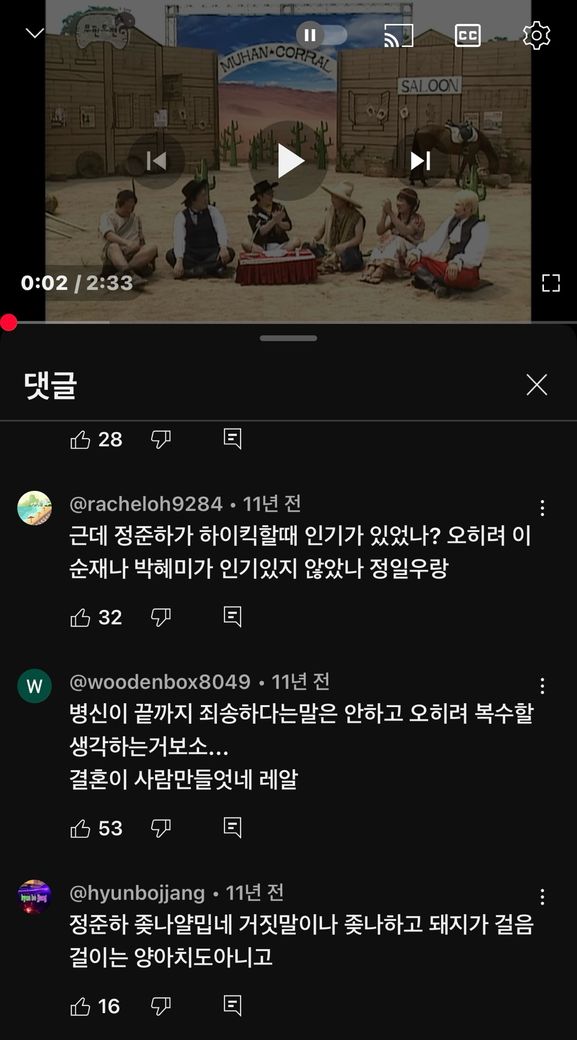The height and width of the screenshot is (1040, 577).
Task: Open more options for @racheloh9284 comment
Action: point(543,508)
